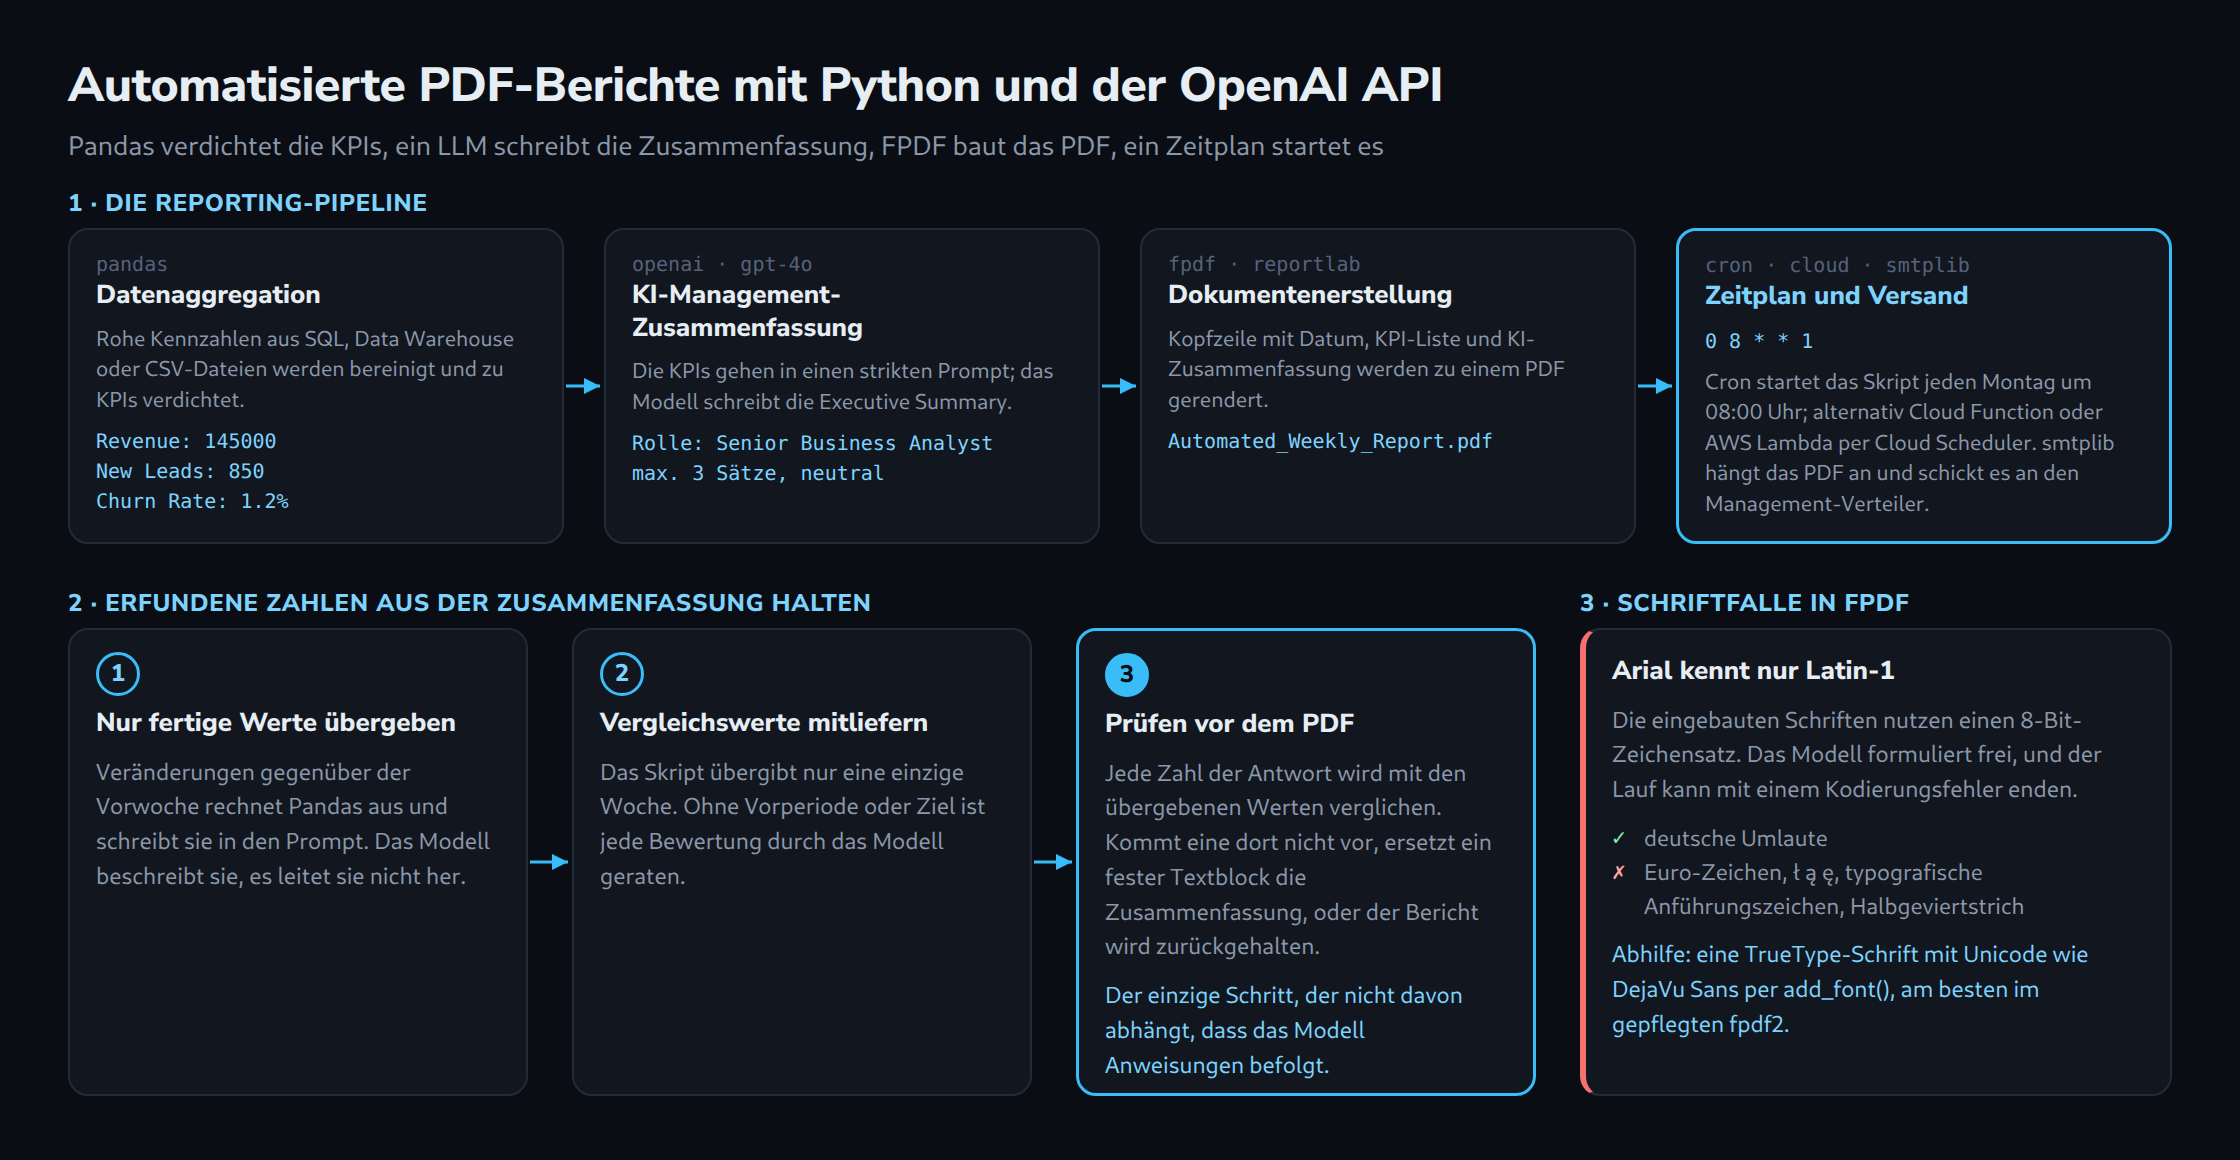Click the paragraph beginning Kopfzeile mit Datum

(x=1366, y=369)
